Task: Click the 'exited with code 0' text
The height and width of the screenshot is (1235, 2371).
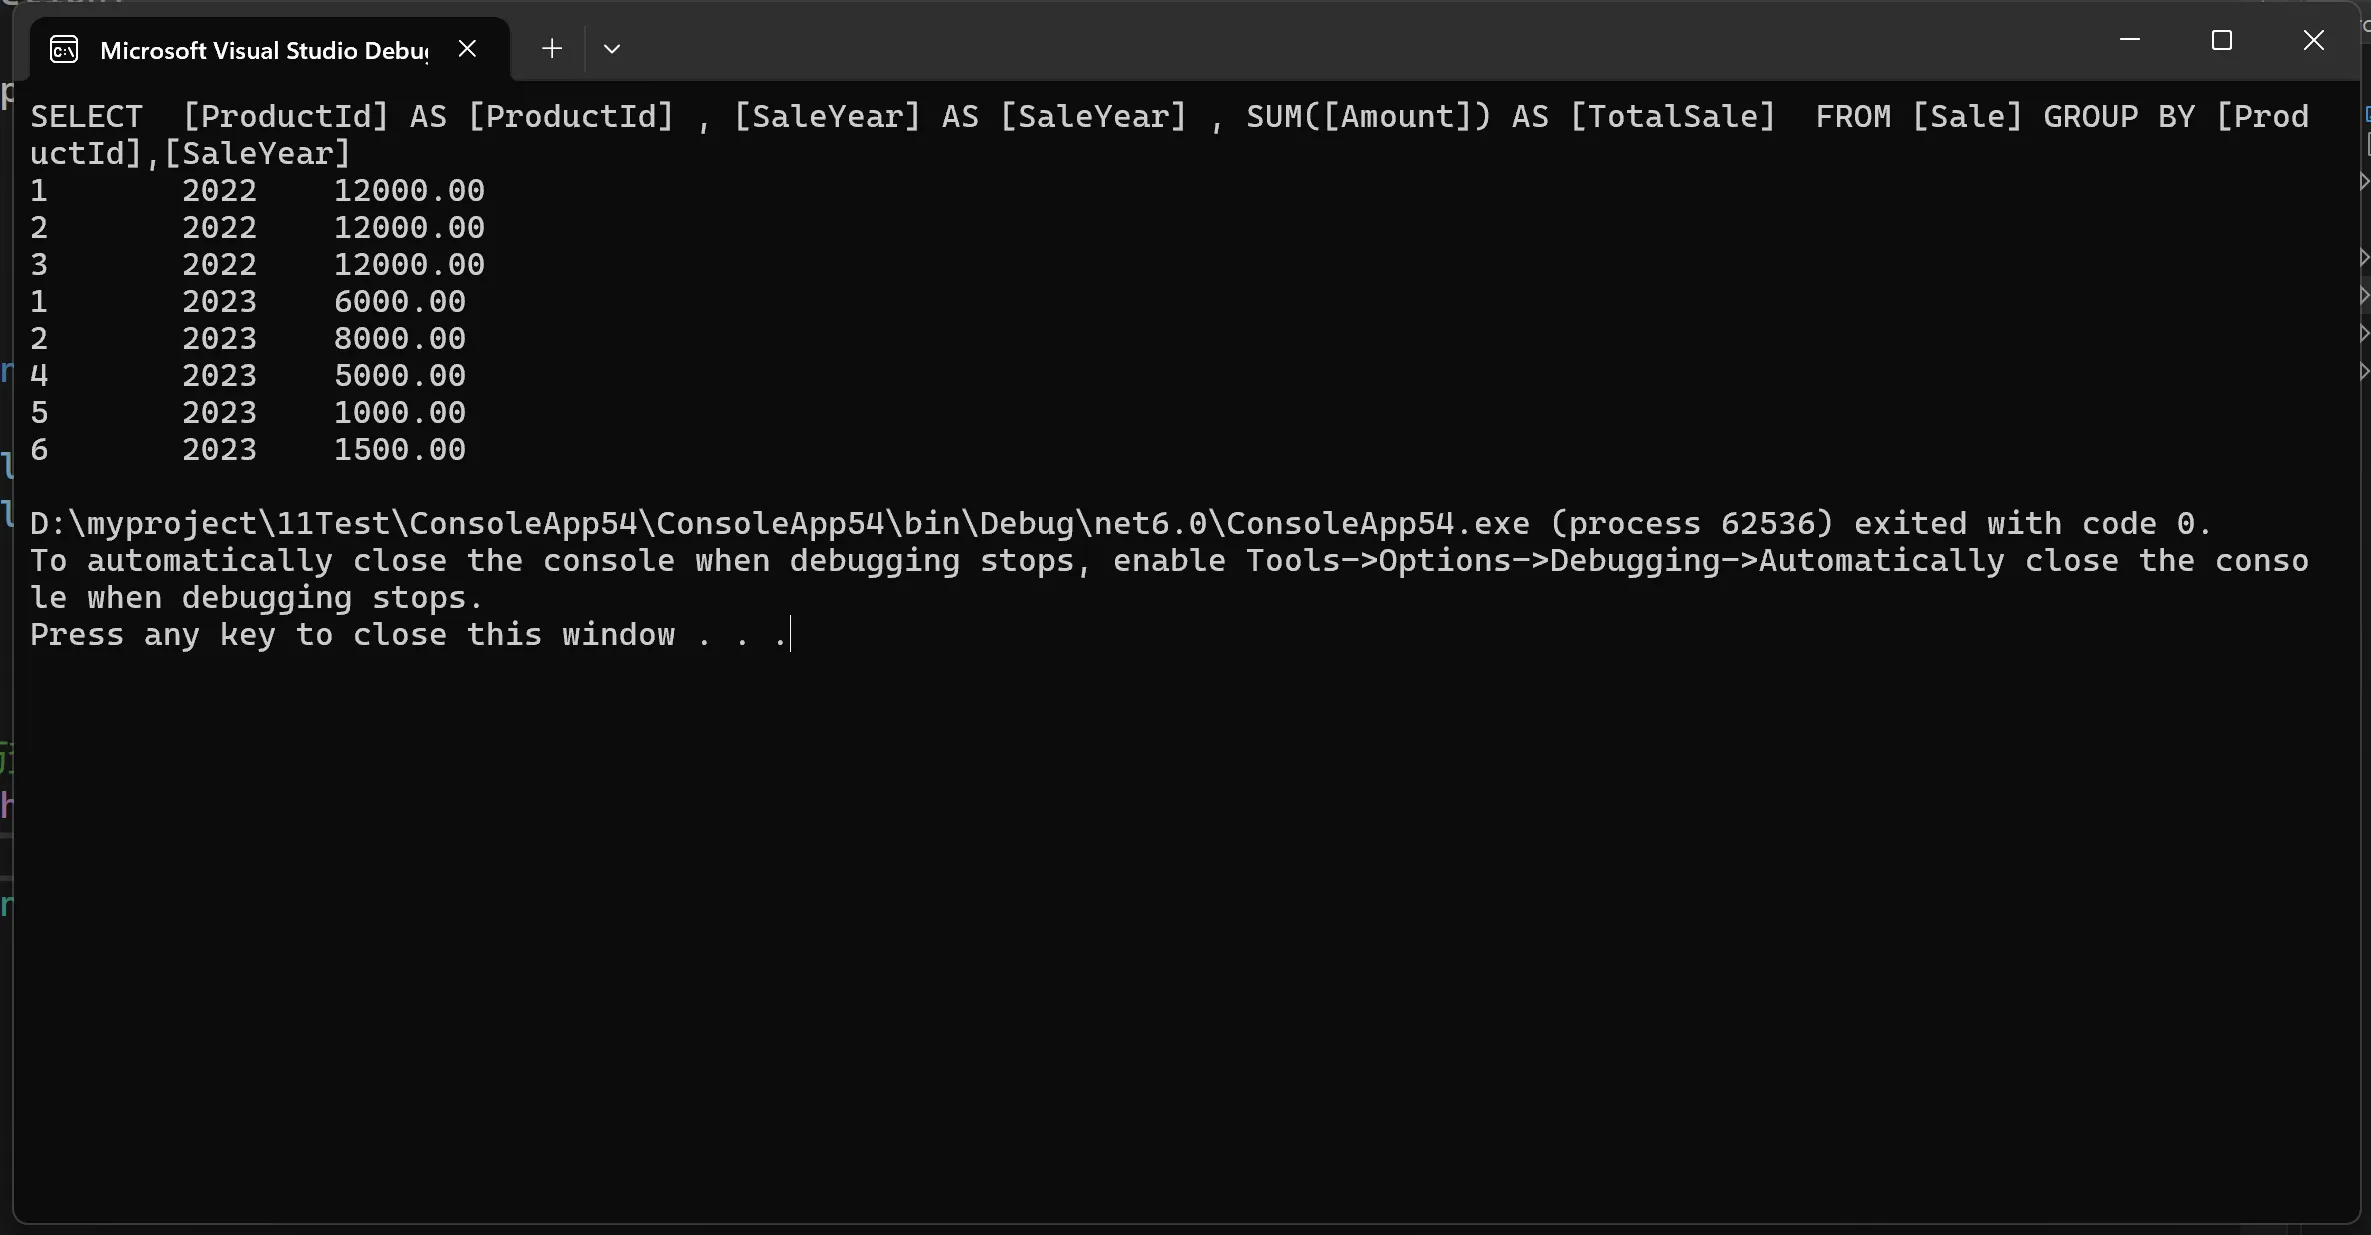Action: coord(2032,524)
